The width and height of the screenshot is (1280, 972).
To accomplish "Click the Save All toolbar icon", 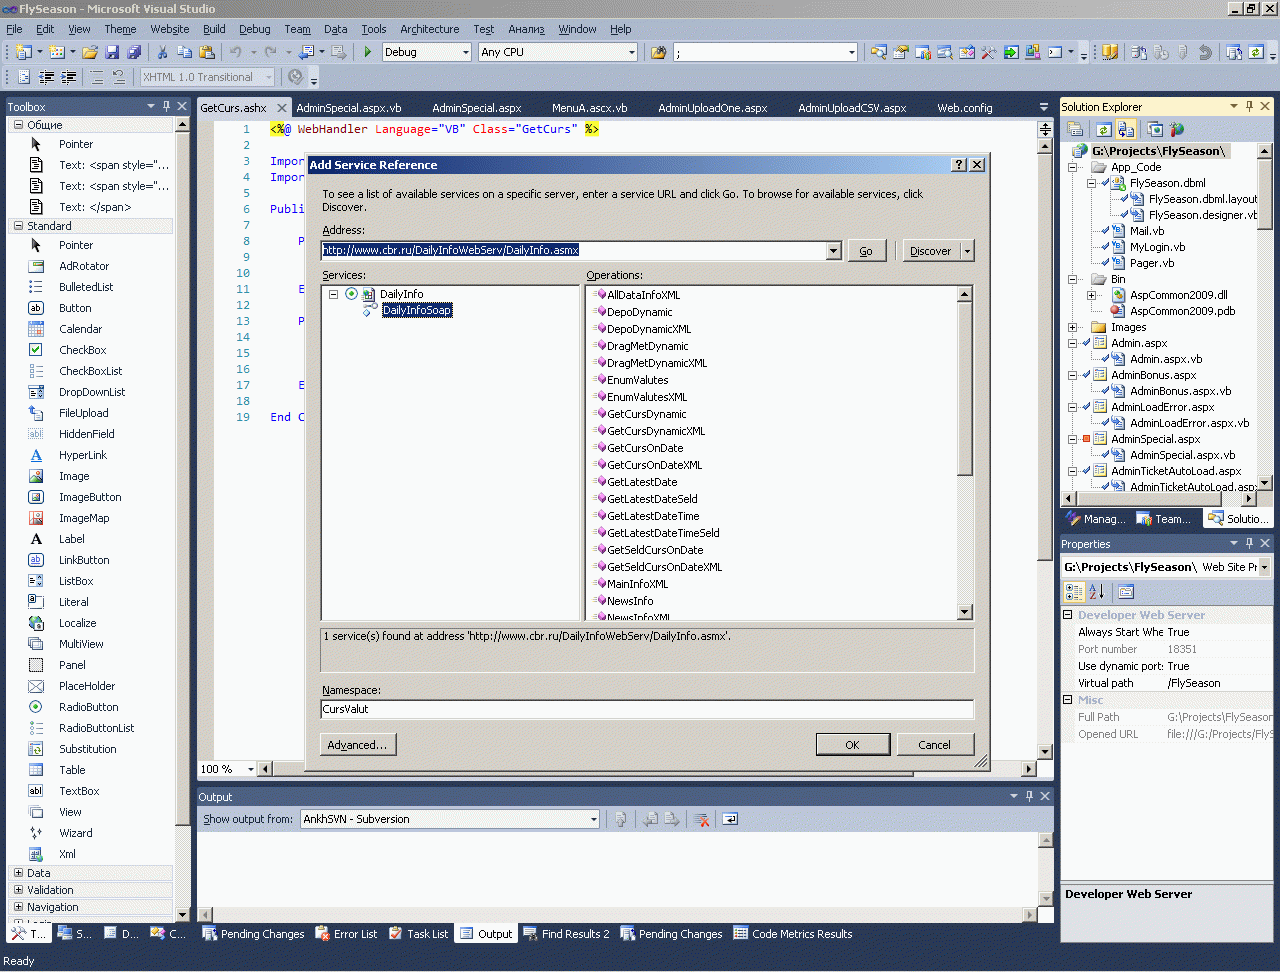I will (134, 52).
